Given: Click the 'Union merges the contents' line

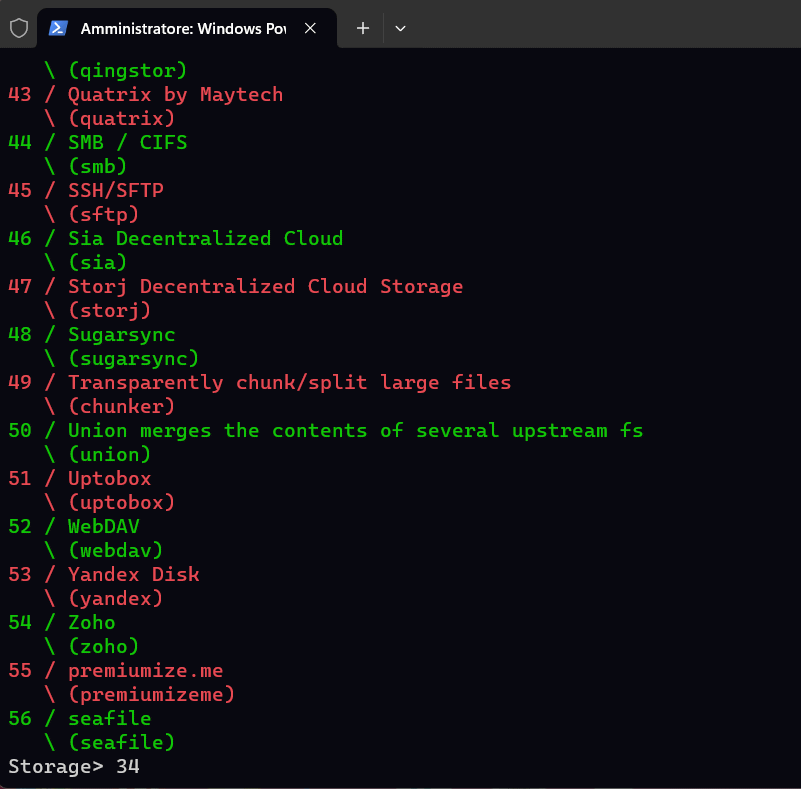Looking at the screenshot, I should click(x=355, y=431).
